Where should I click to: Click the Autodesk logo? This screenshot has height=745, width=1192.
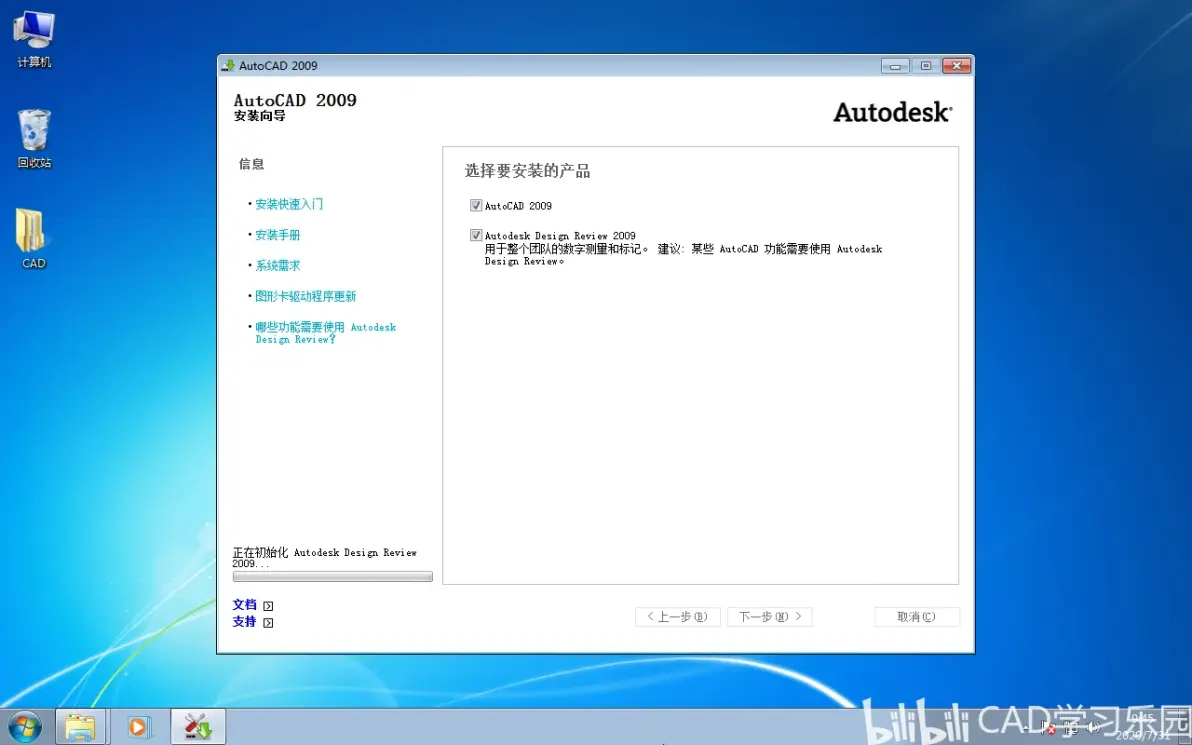coord(892,113)
